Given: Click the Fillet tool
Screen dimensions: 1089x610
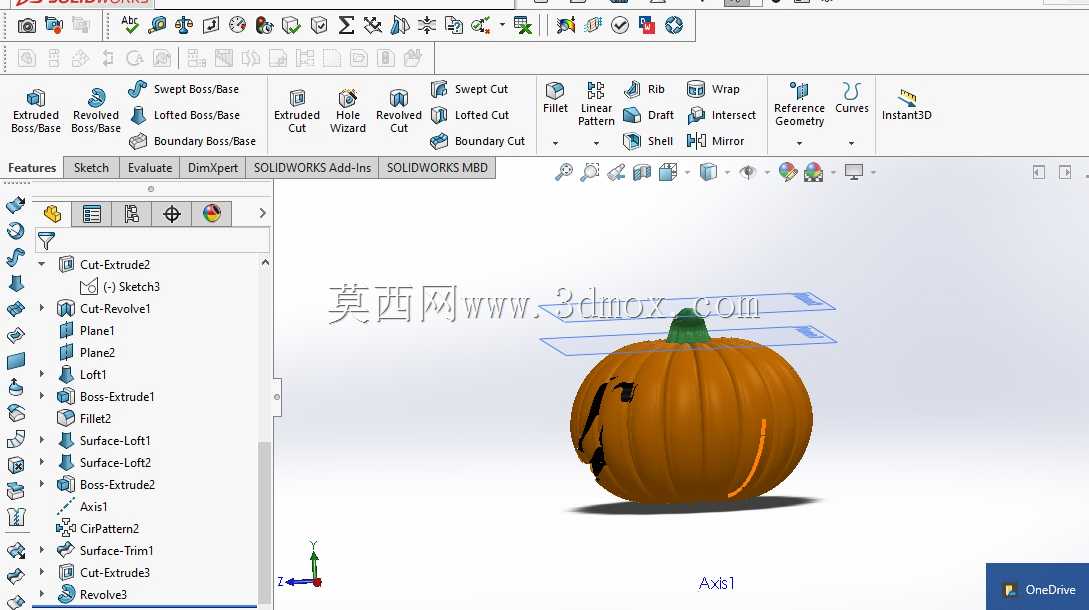Looking at the screenshot, I should 555,97.
